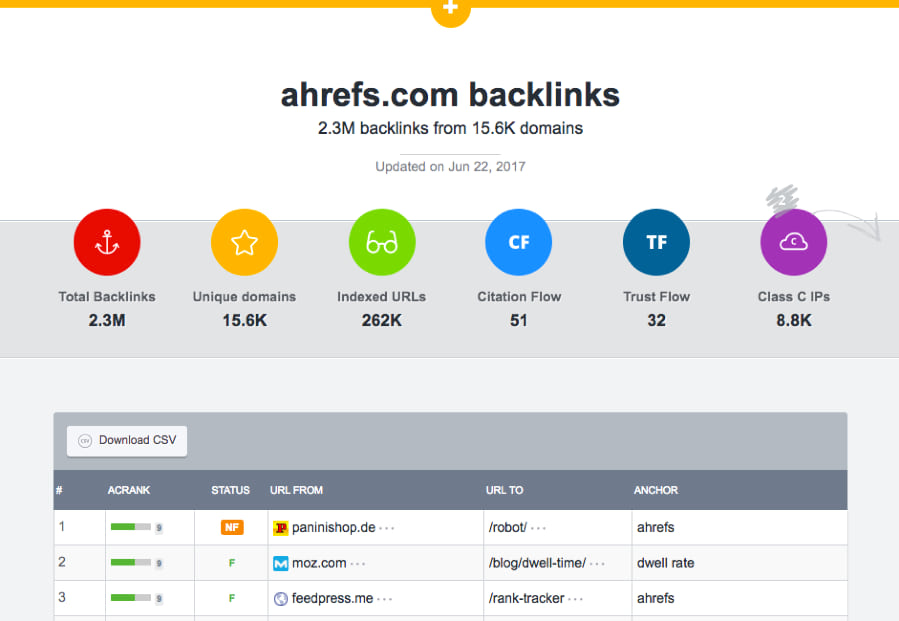This screenshot has width=899, height=621.
Task: Expand the ellipsis after paninishop.de
Action: click(x=386, y=529)
